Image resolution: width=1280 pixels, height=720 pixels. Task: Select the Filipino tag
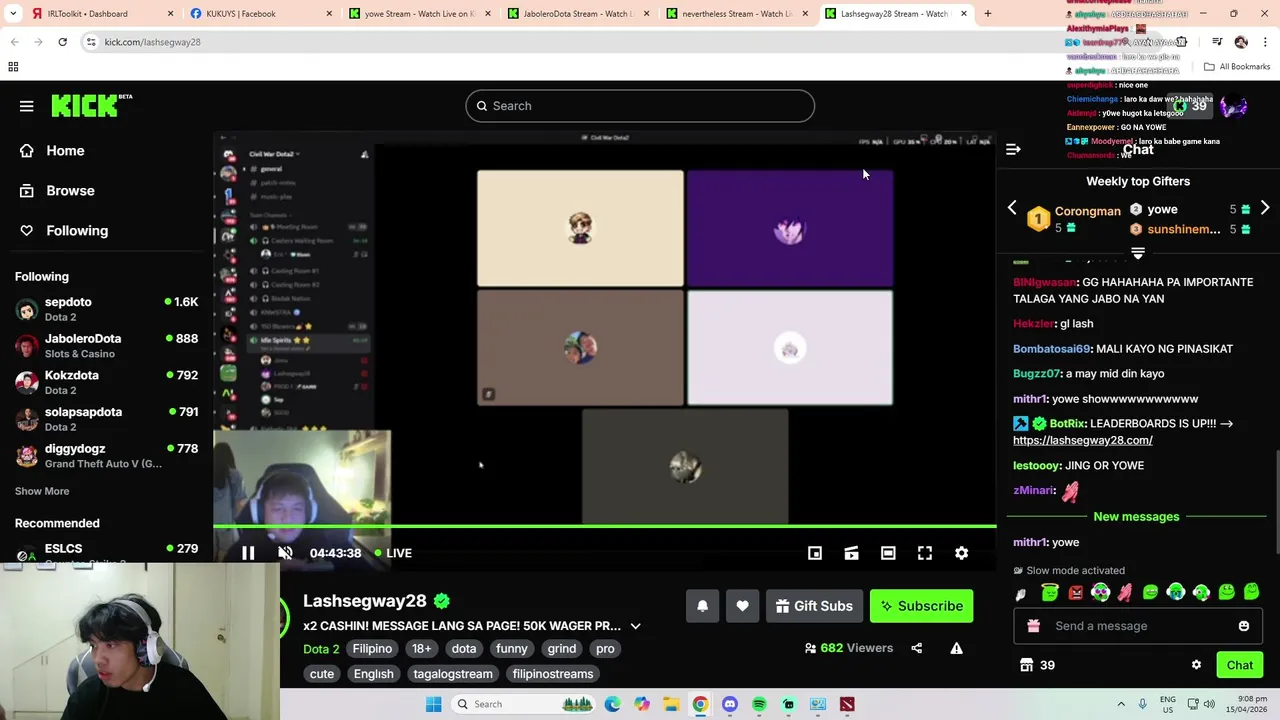click(x=372, y=649)
